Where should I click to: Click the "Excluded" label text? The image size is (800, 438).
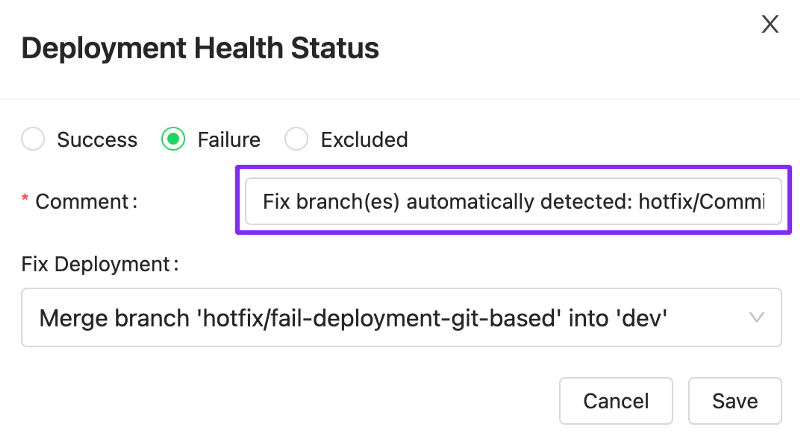coord(364,140)
